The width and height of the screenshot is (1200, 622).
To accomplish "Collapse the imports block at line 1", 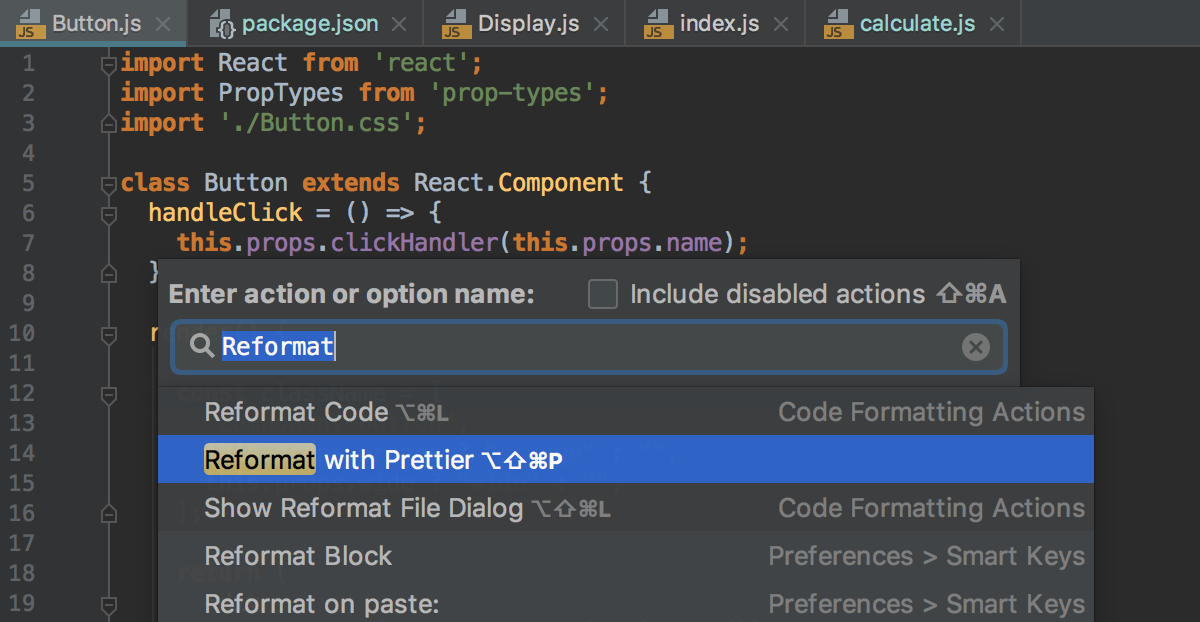I will [x=107, y=62].
